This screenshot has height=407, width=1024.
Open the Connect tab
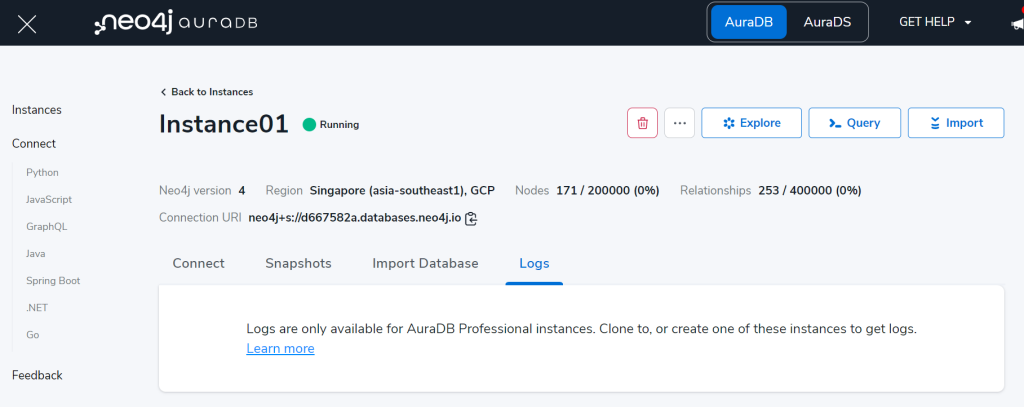point(199,263)
